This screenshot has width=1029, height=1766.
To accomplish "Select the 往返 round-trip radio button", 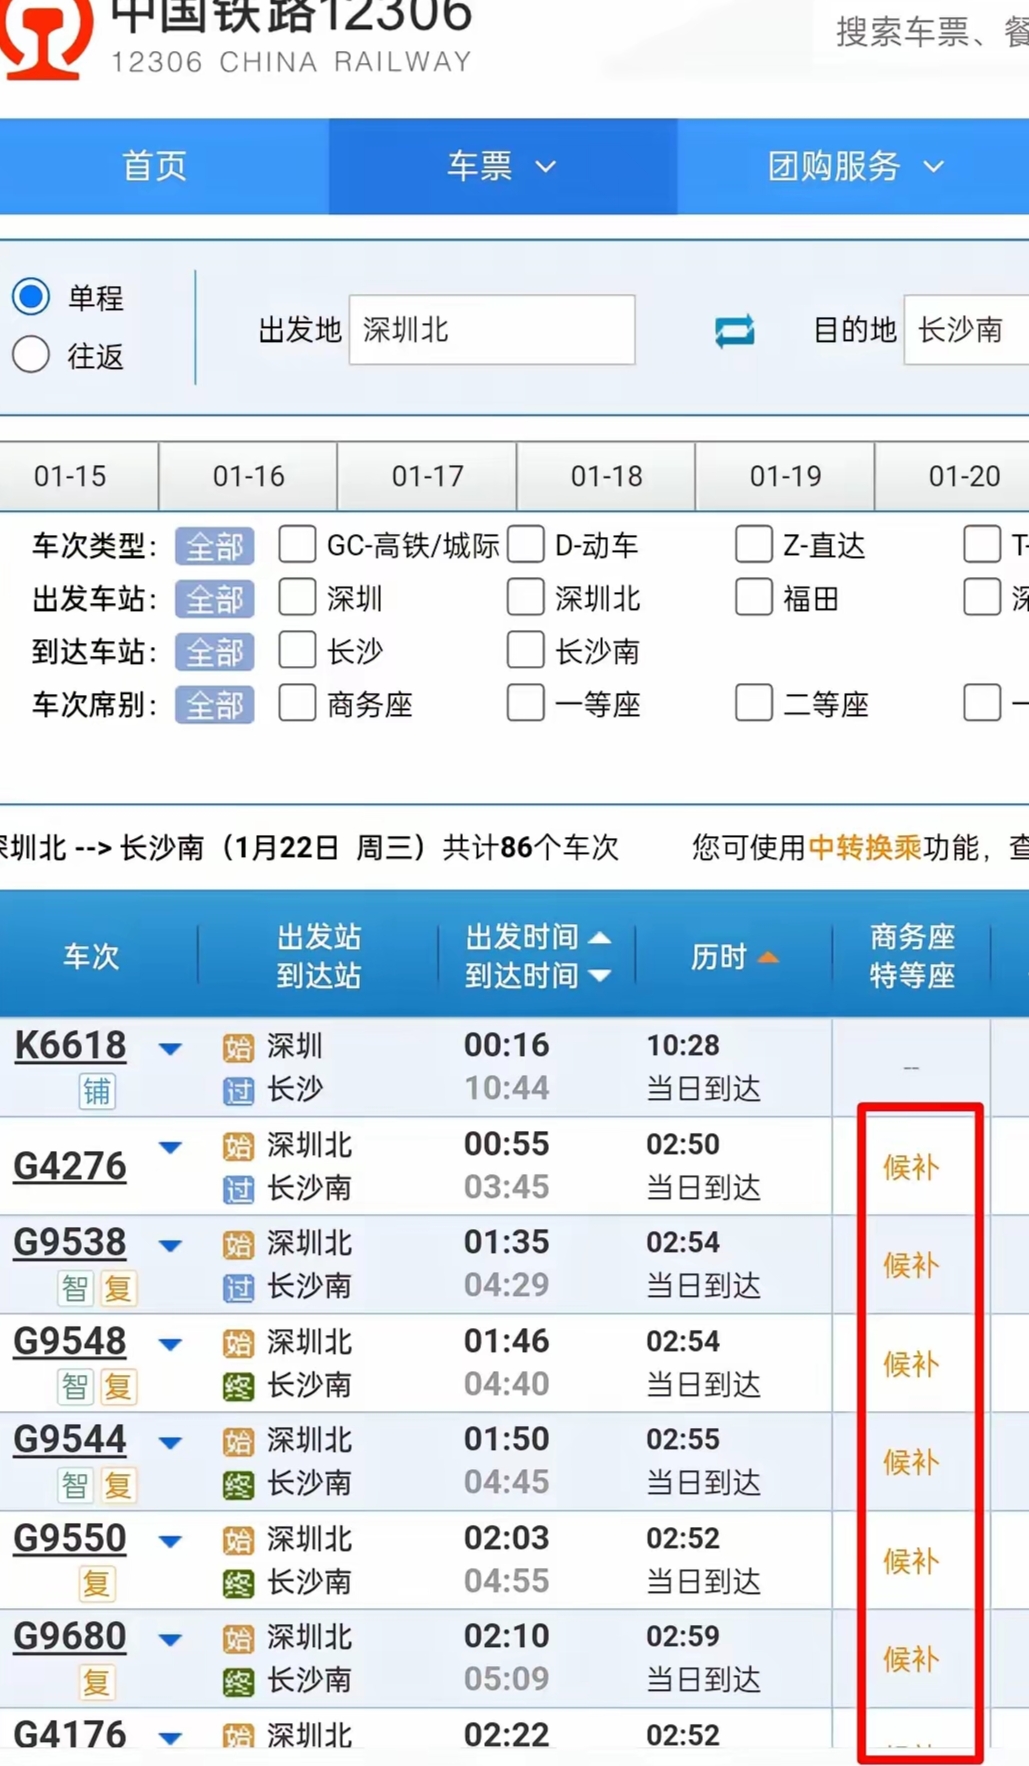I will pos(31,354).
